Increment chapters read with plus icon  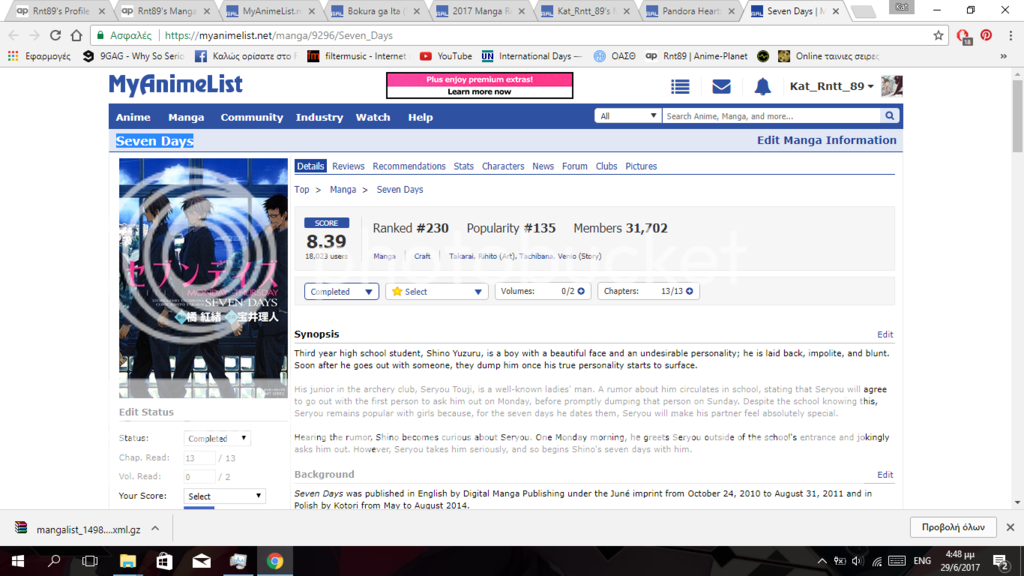(690, 292)
